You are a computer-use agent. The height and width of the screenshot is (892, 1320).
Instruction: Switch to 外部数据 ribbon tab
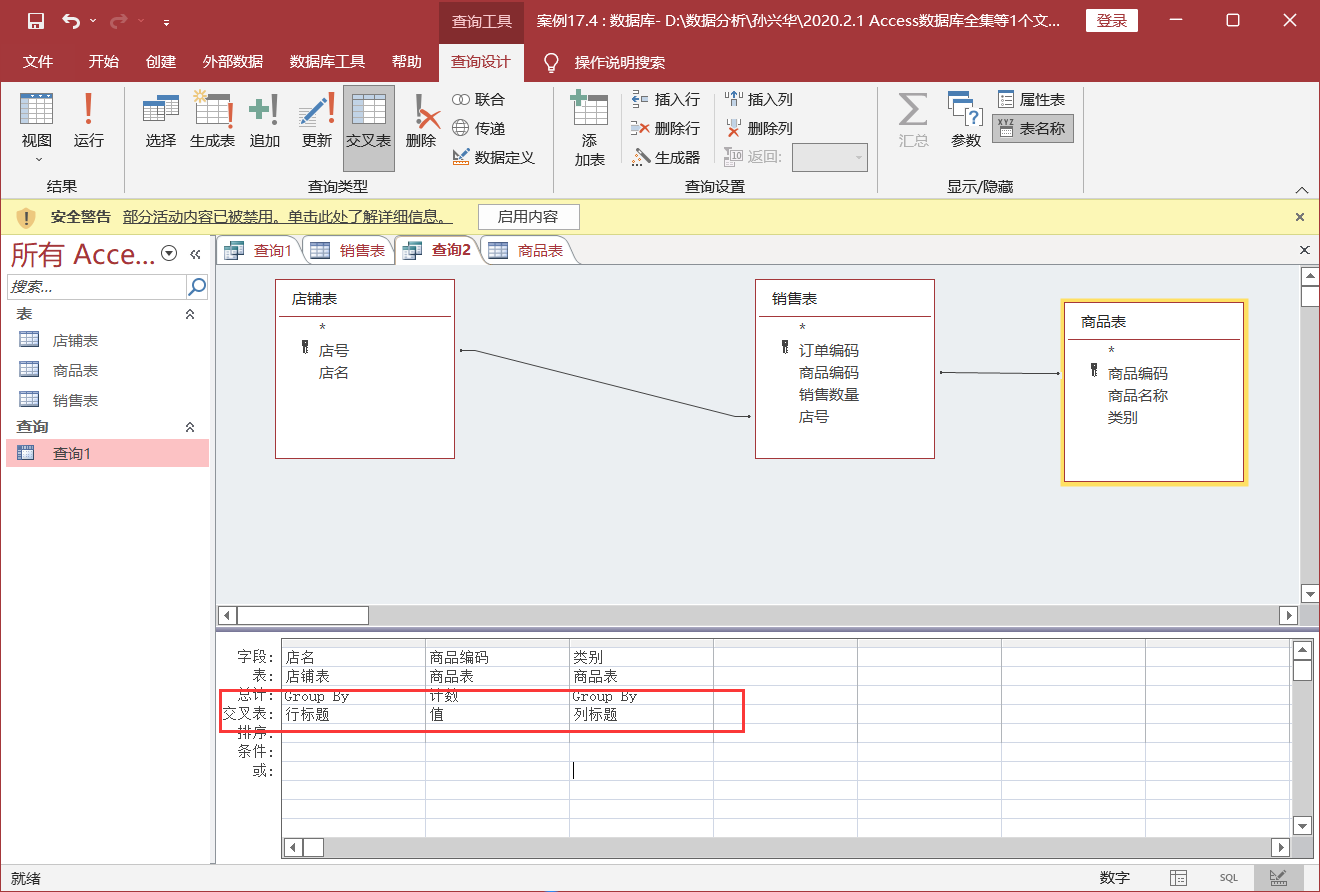pyautogui.click(x=233, y=62)
